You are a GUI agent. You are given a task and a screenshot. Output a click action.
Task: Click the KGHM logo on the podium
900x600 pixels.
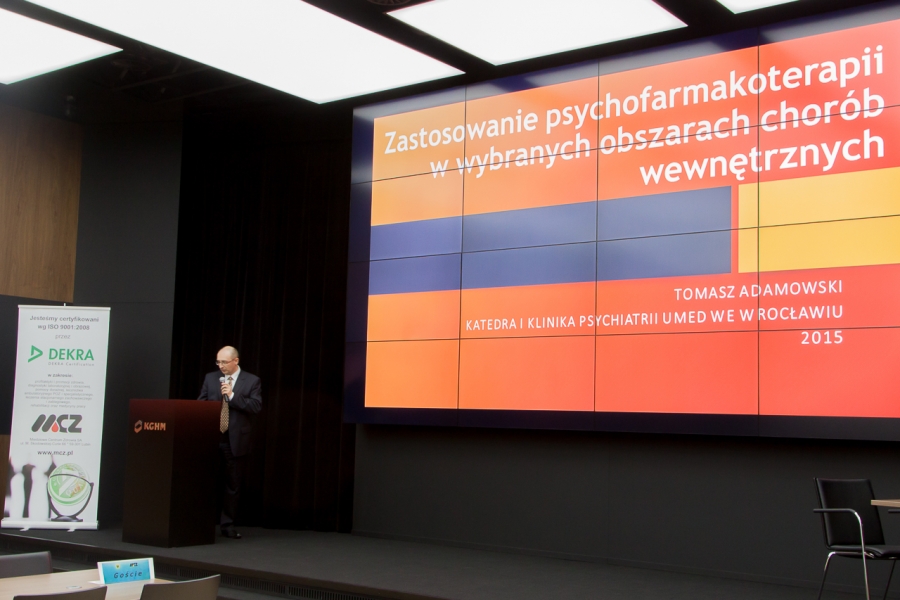tap(151, 426)
